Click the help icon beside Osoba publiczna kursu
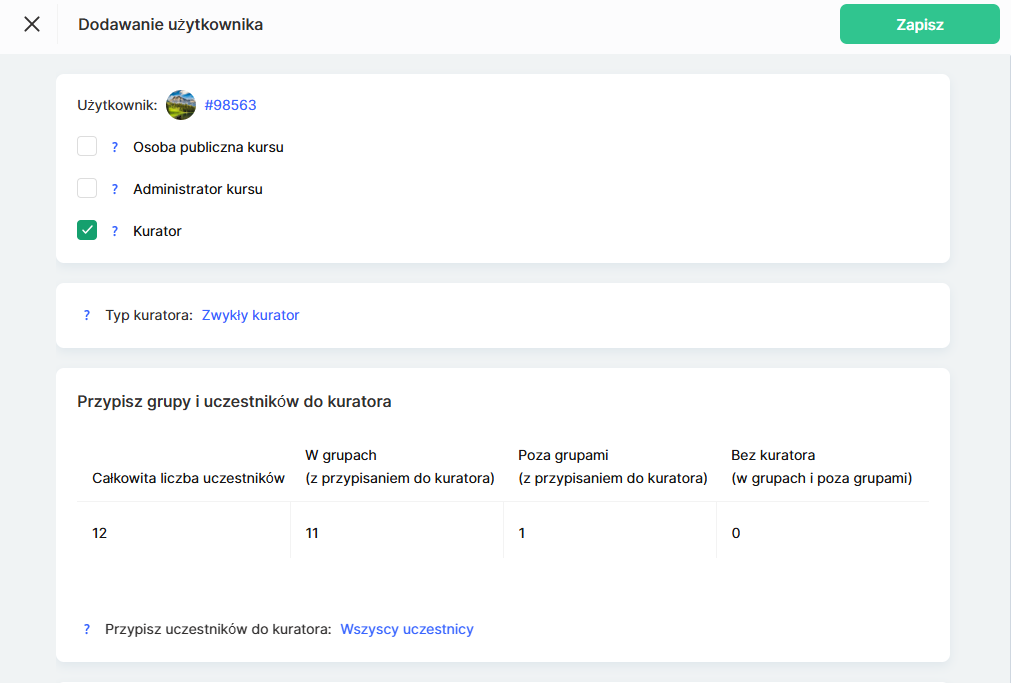The width and height of the screenshot is (1011, 683). coord(115,147)
